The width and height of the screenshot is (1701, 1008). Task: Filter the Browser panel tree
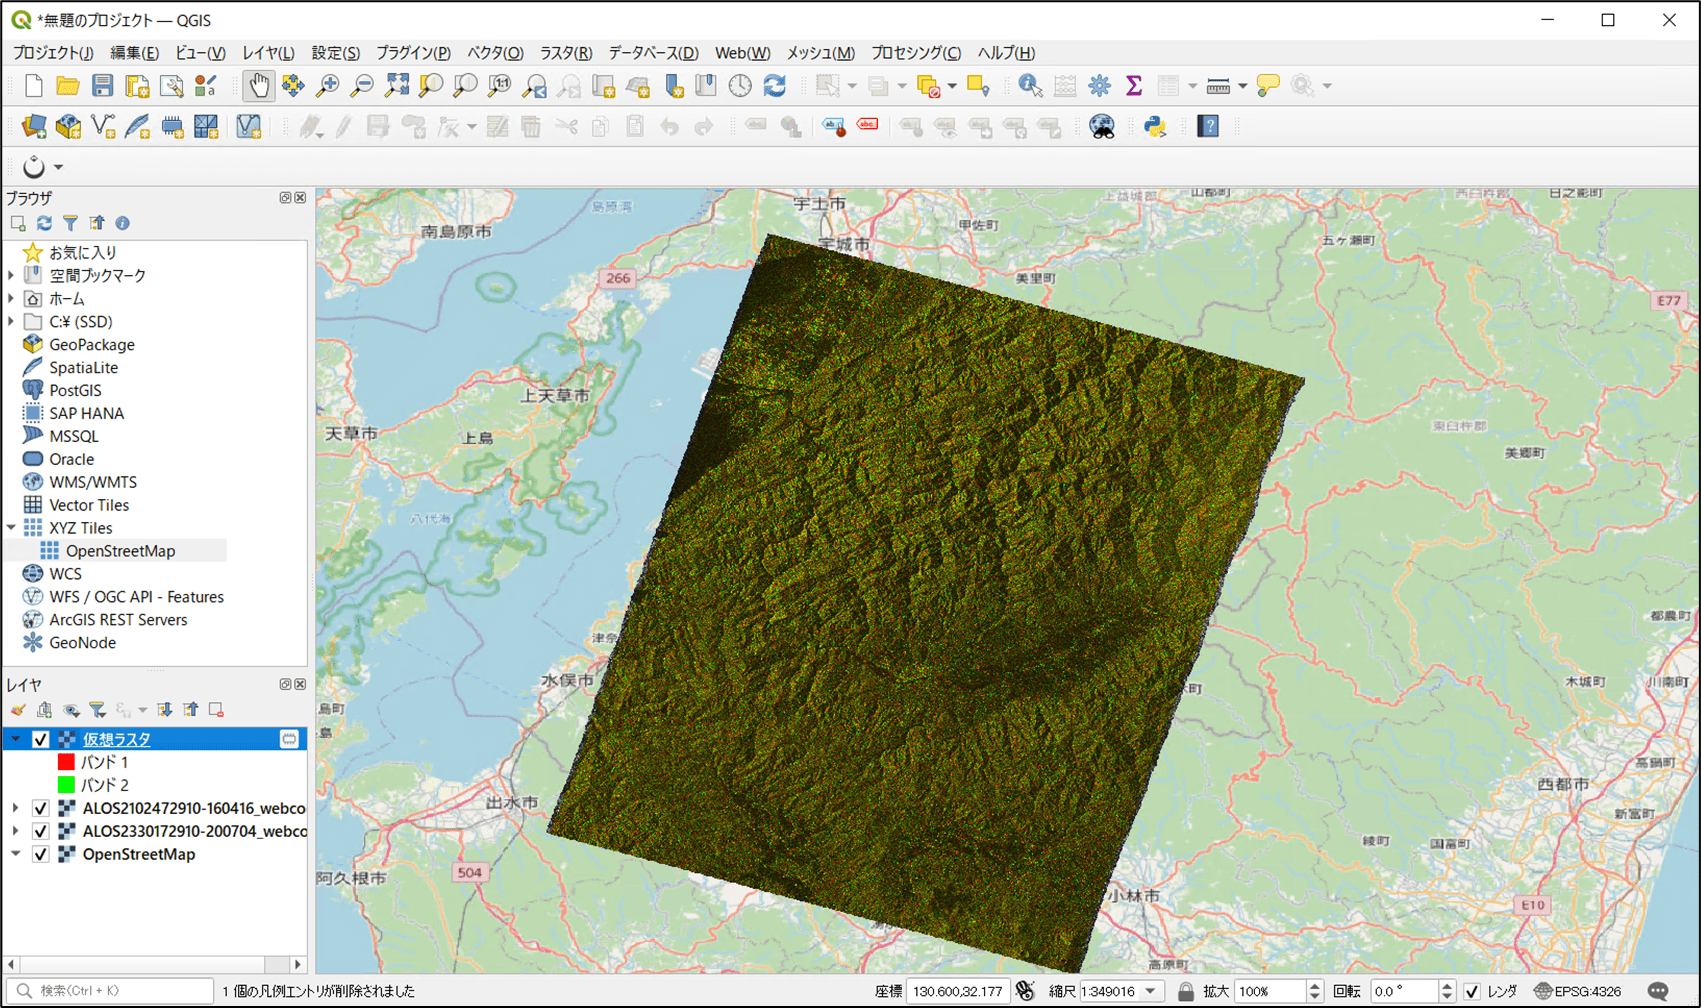[70, 223]
